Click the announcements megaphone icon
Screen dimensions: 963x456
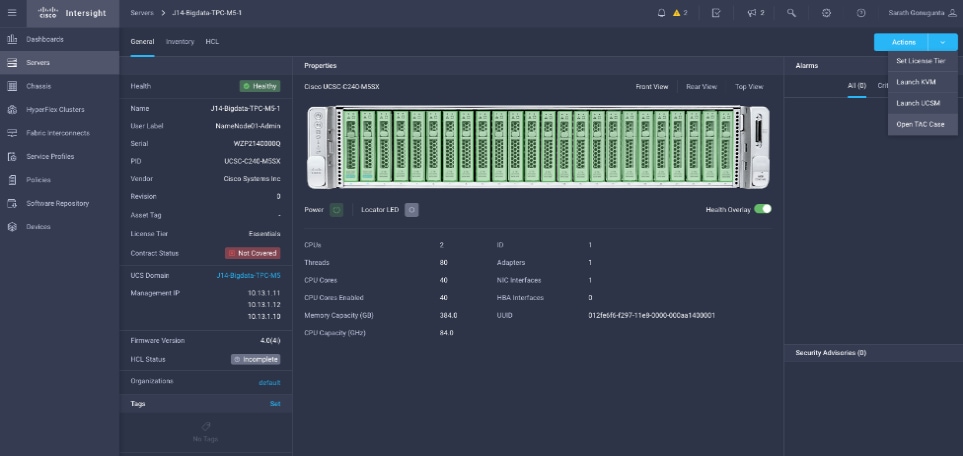pyautogui.click(x=753, y=13)
